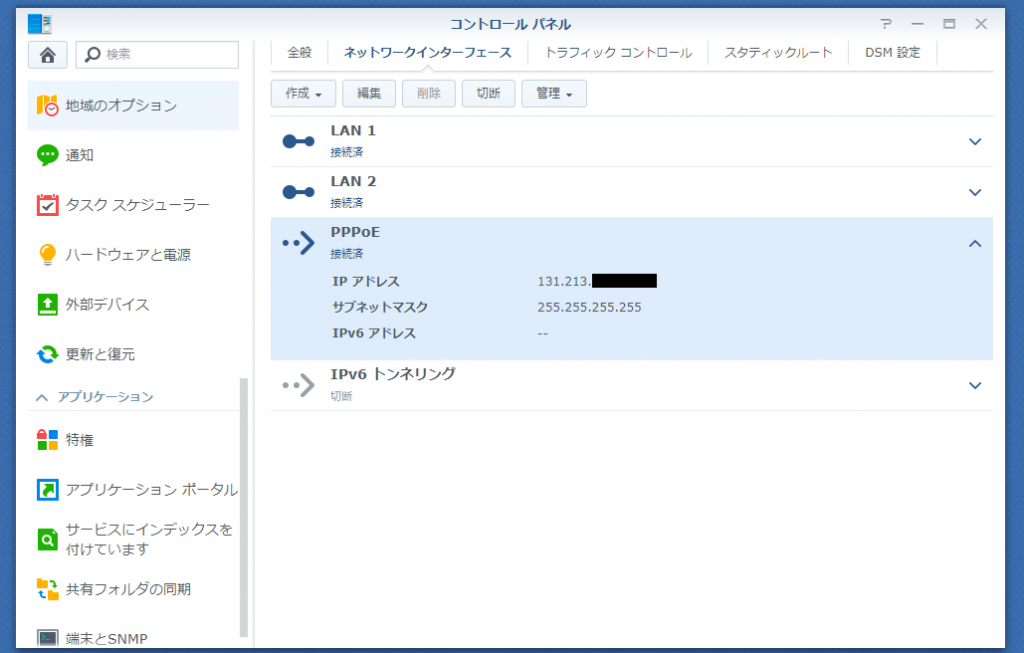1024x653 pixels.
Task: Collapse the PPPoE details chevron
Action: (975, 244)
